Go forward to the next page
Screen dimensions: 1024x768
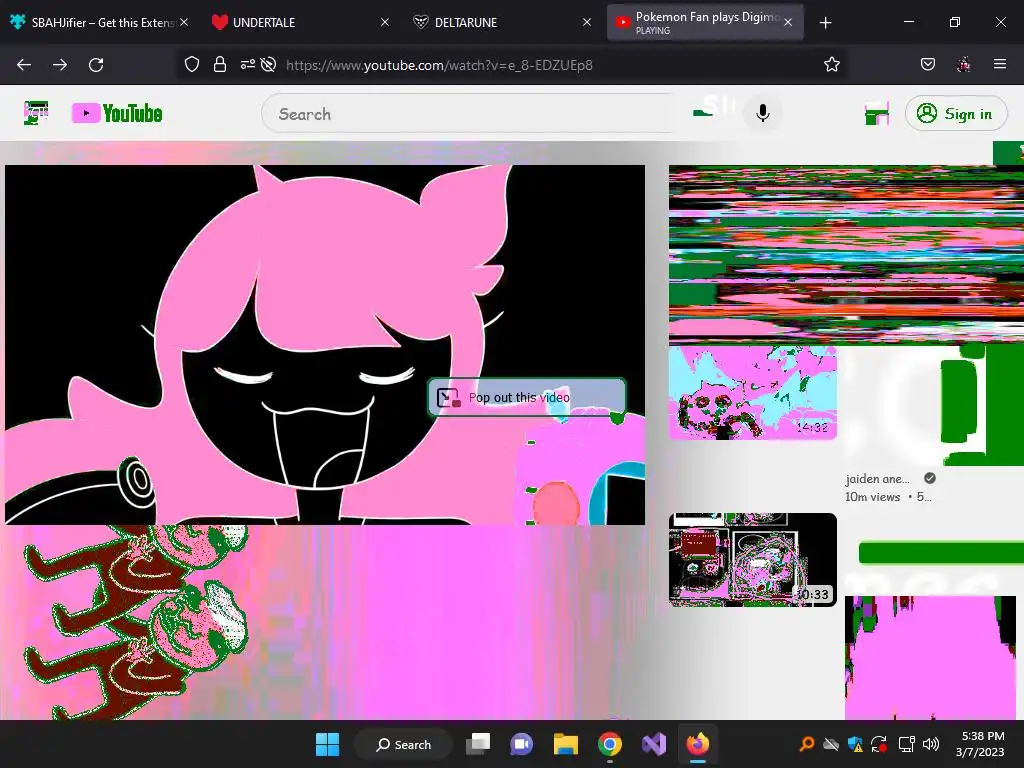[x=60, y=65]
